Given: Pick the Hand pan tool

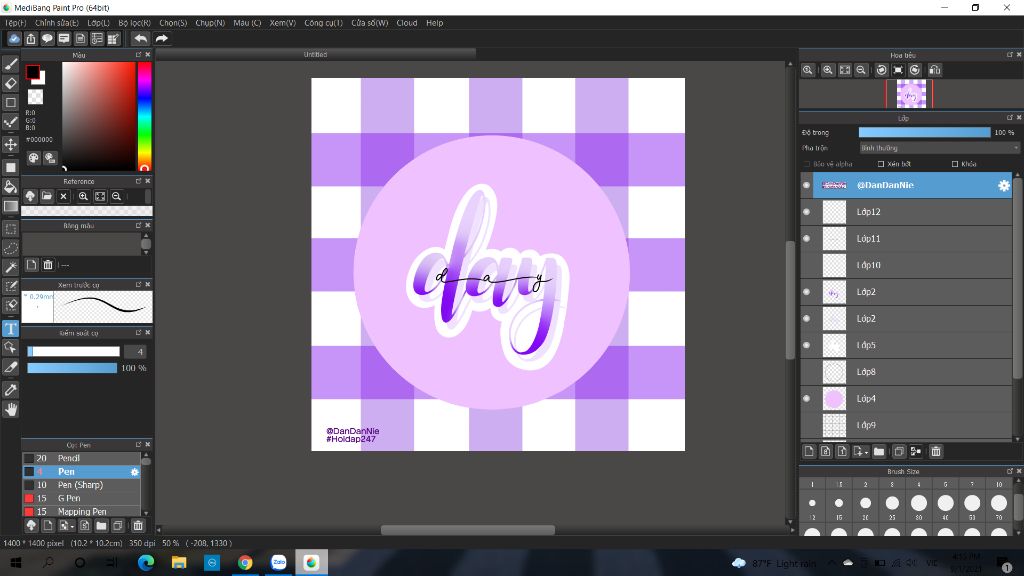Looking at the screenshot, I should point(11,409).
